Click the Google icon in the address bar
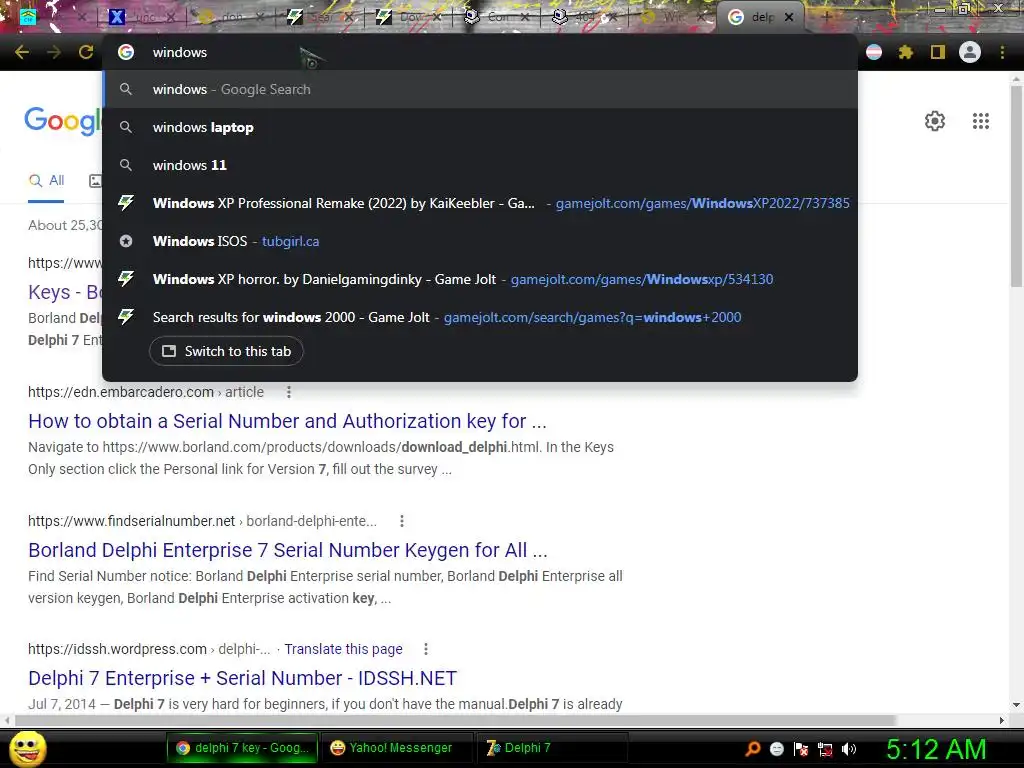This screenshot has height=768, width=1024. [126, 52]
